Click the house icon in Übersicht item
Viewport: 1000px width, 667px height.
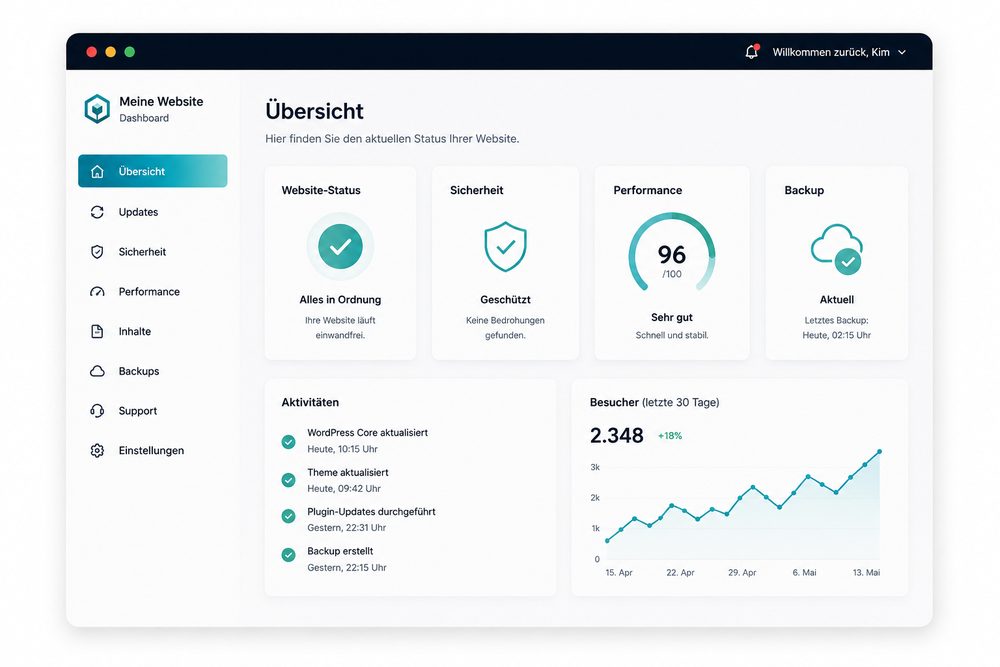97,172
